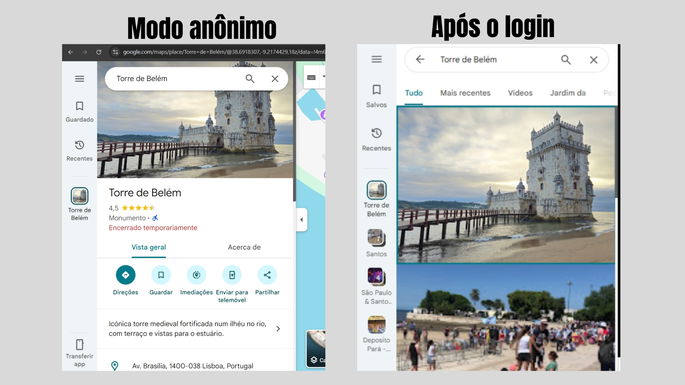Click map layers thumbnail at bottom of map
Viewport: 685px width, 385px height.
coord(315,349)
